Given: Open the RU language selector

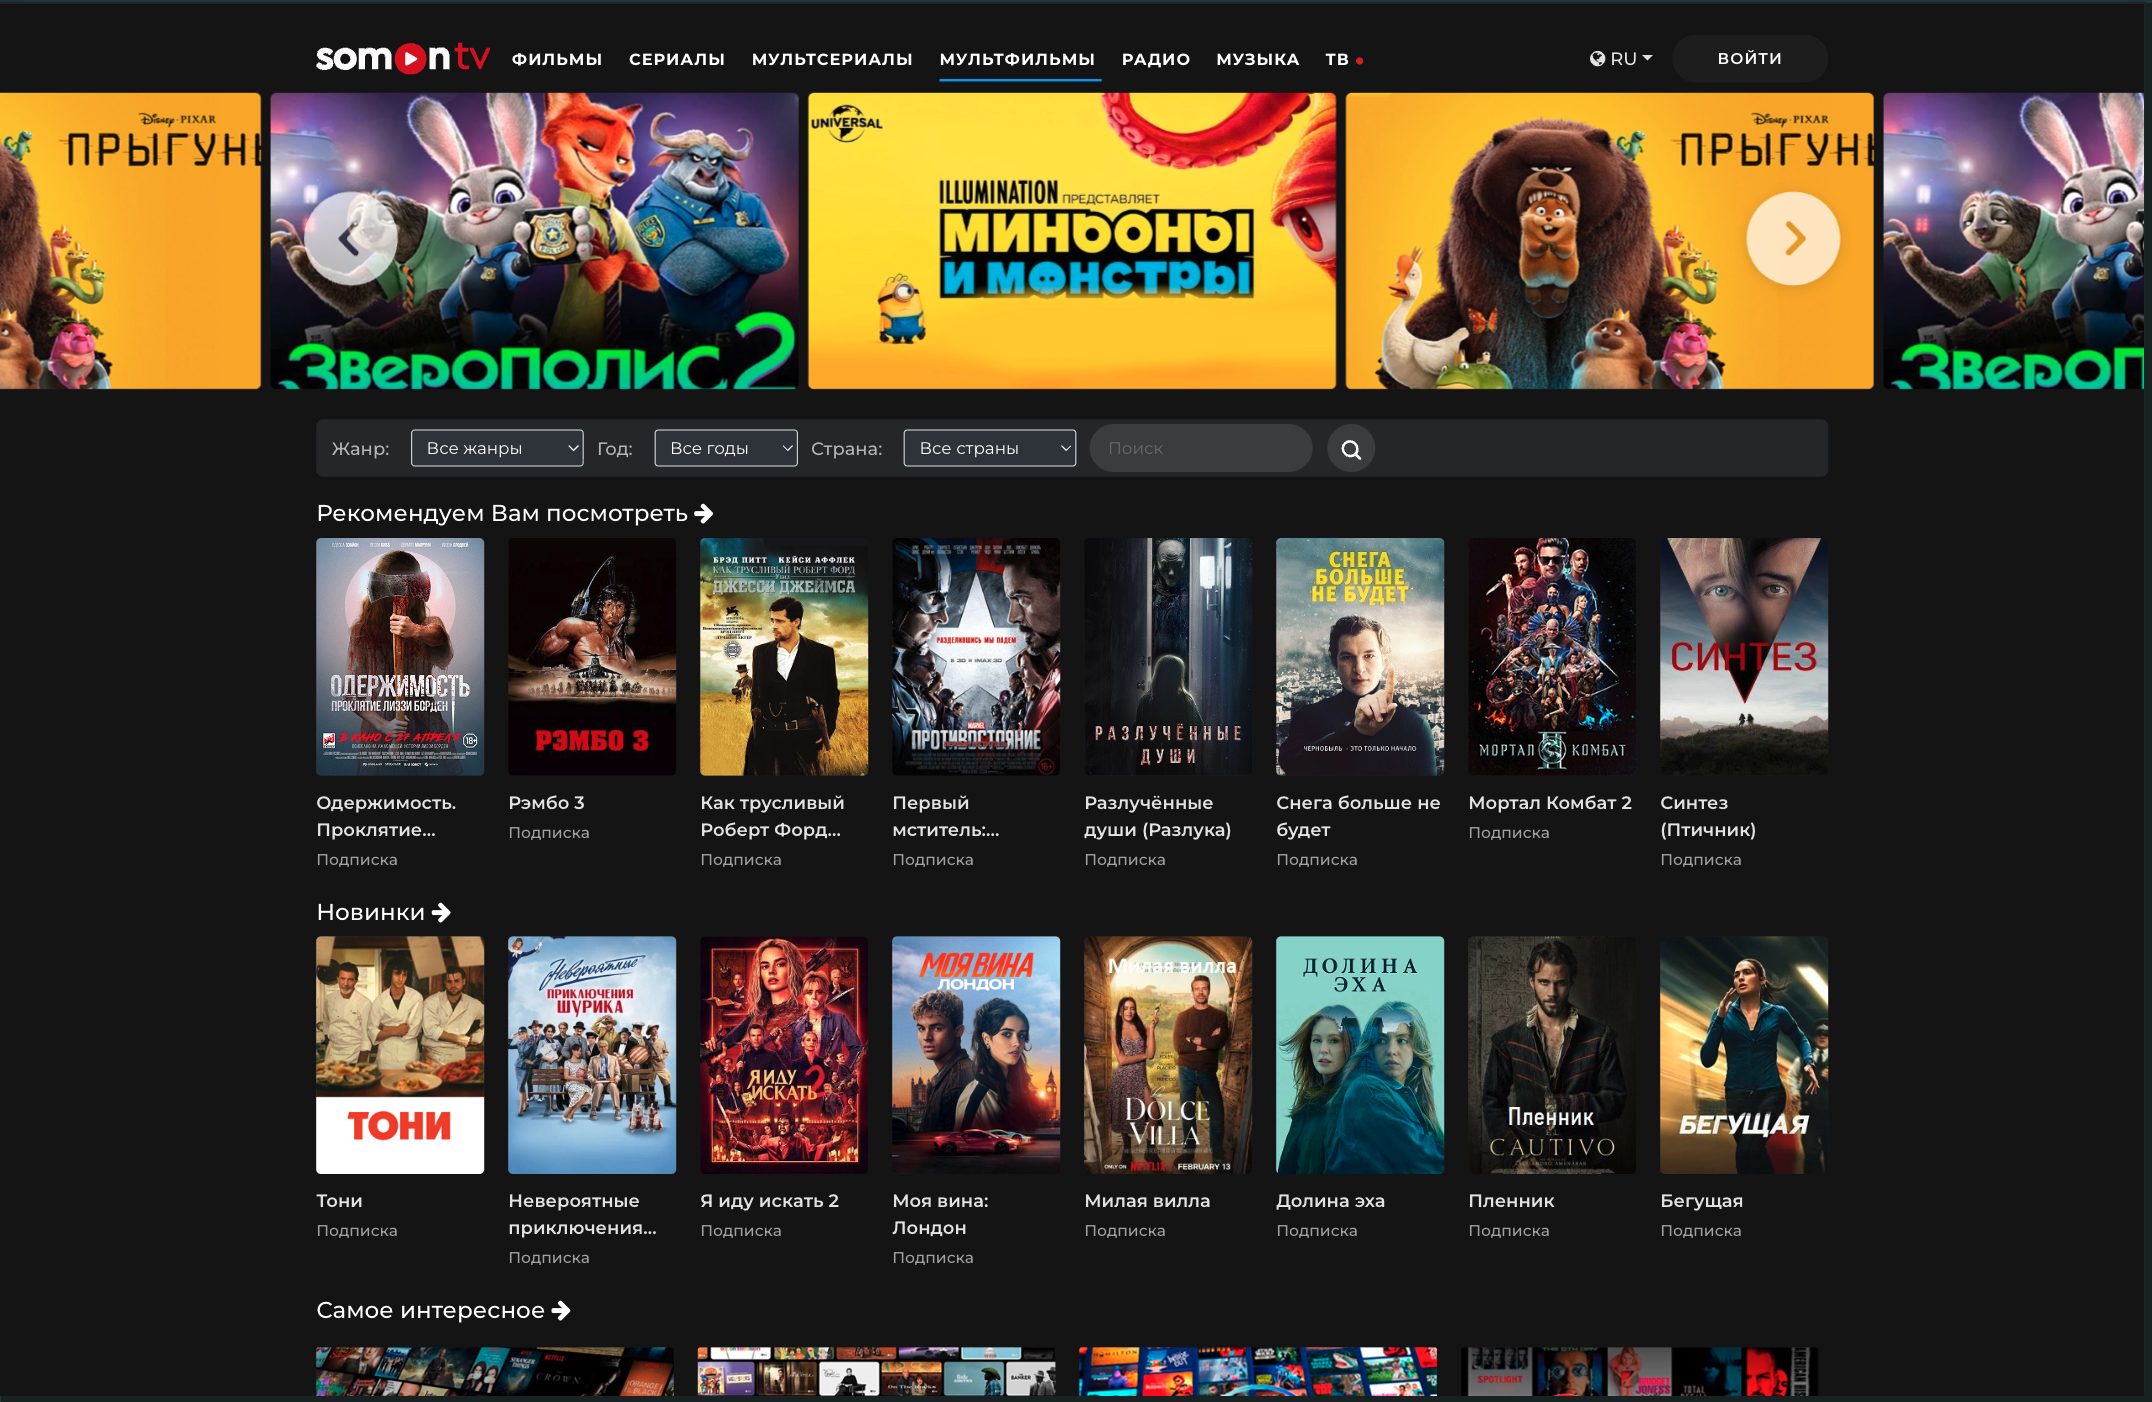Looking at the screenshot, I should click(1621, 59).
